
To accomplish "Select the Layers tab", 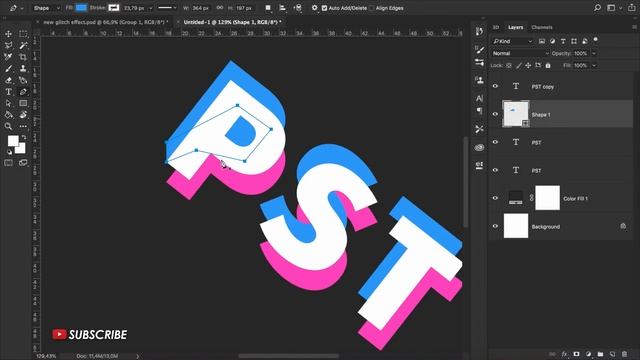I will tap(516, 27).
